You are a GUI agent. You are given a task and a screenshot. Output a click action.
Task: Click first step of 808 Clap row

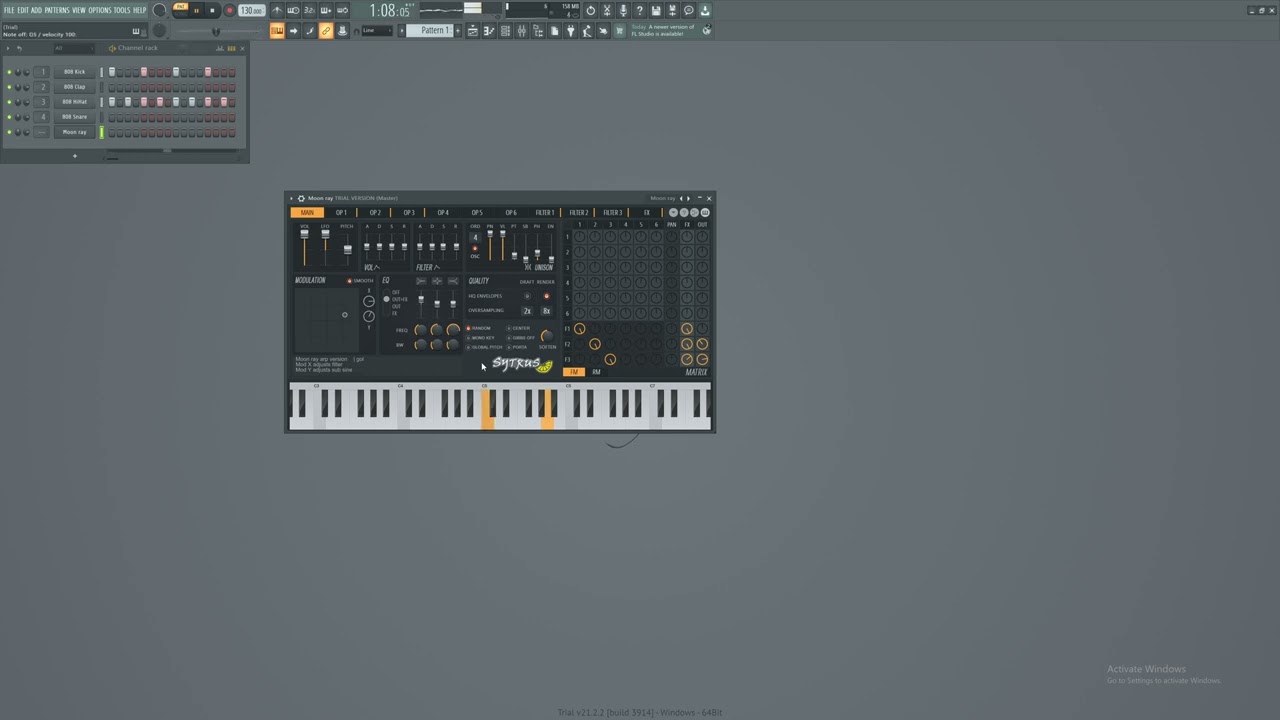coord(112,87)
